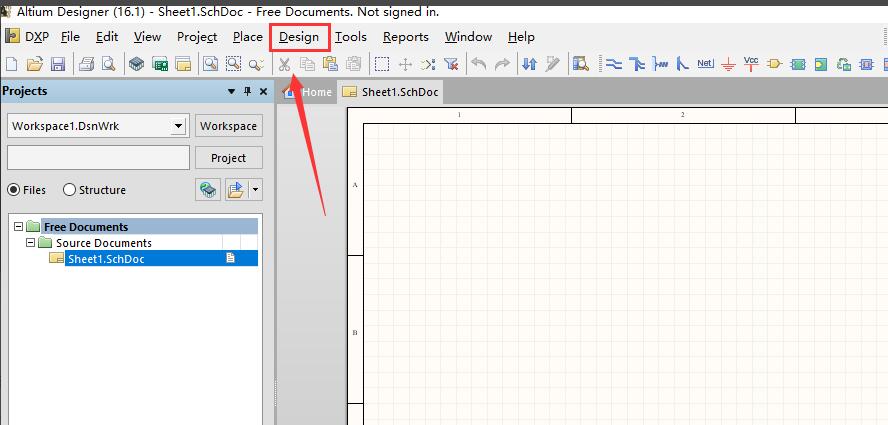Click the open-folder icon in Projects panel
The height and width of the screenshot is (425, 888).
[x=236, y=190]
